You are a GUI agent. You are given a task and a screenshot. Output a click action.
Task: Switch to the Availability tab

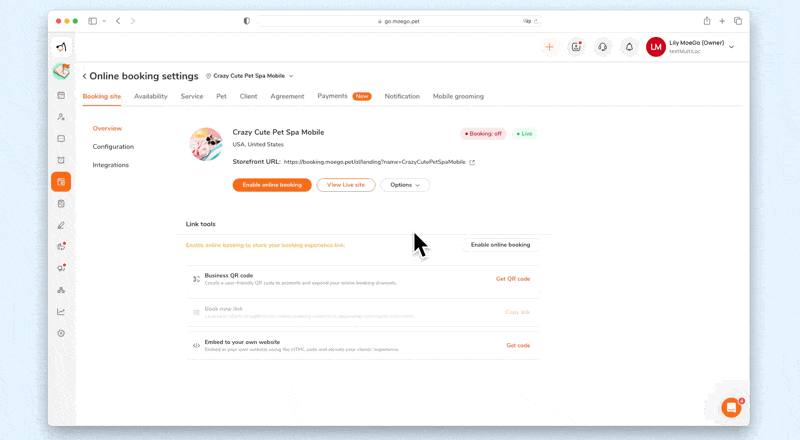[x=151, y=96]
